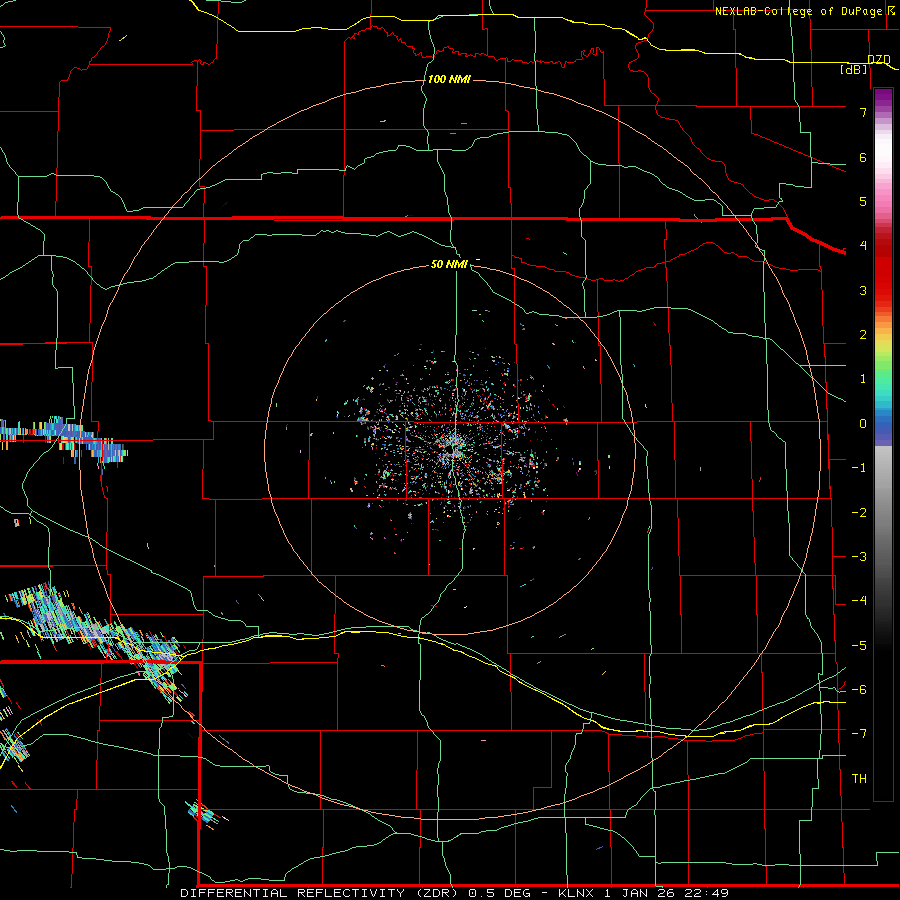Click the '6' value on color scale

coord(863,157)
